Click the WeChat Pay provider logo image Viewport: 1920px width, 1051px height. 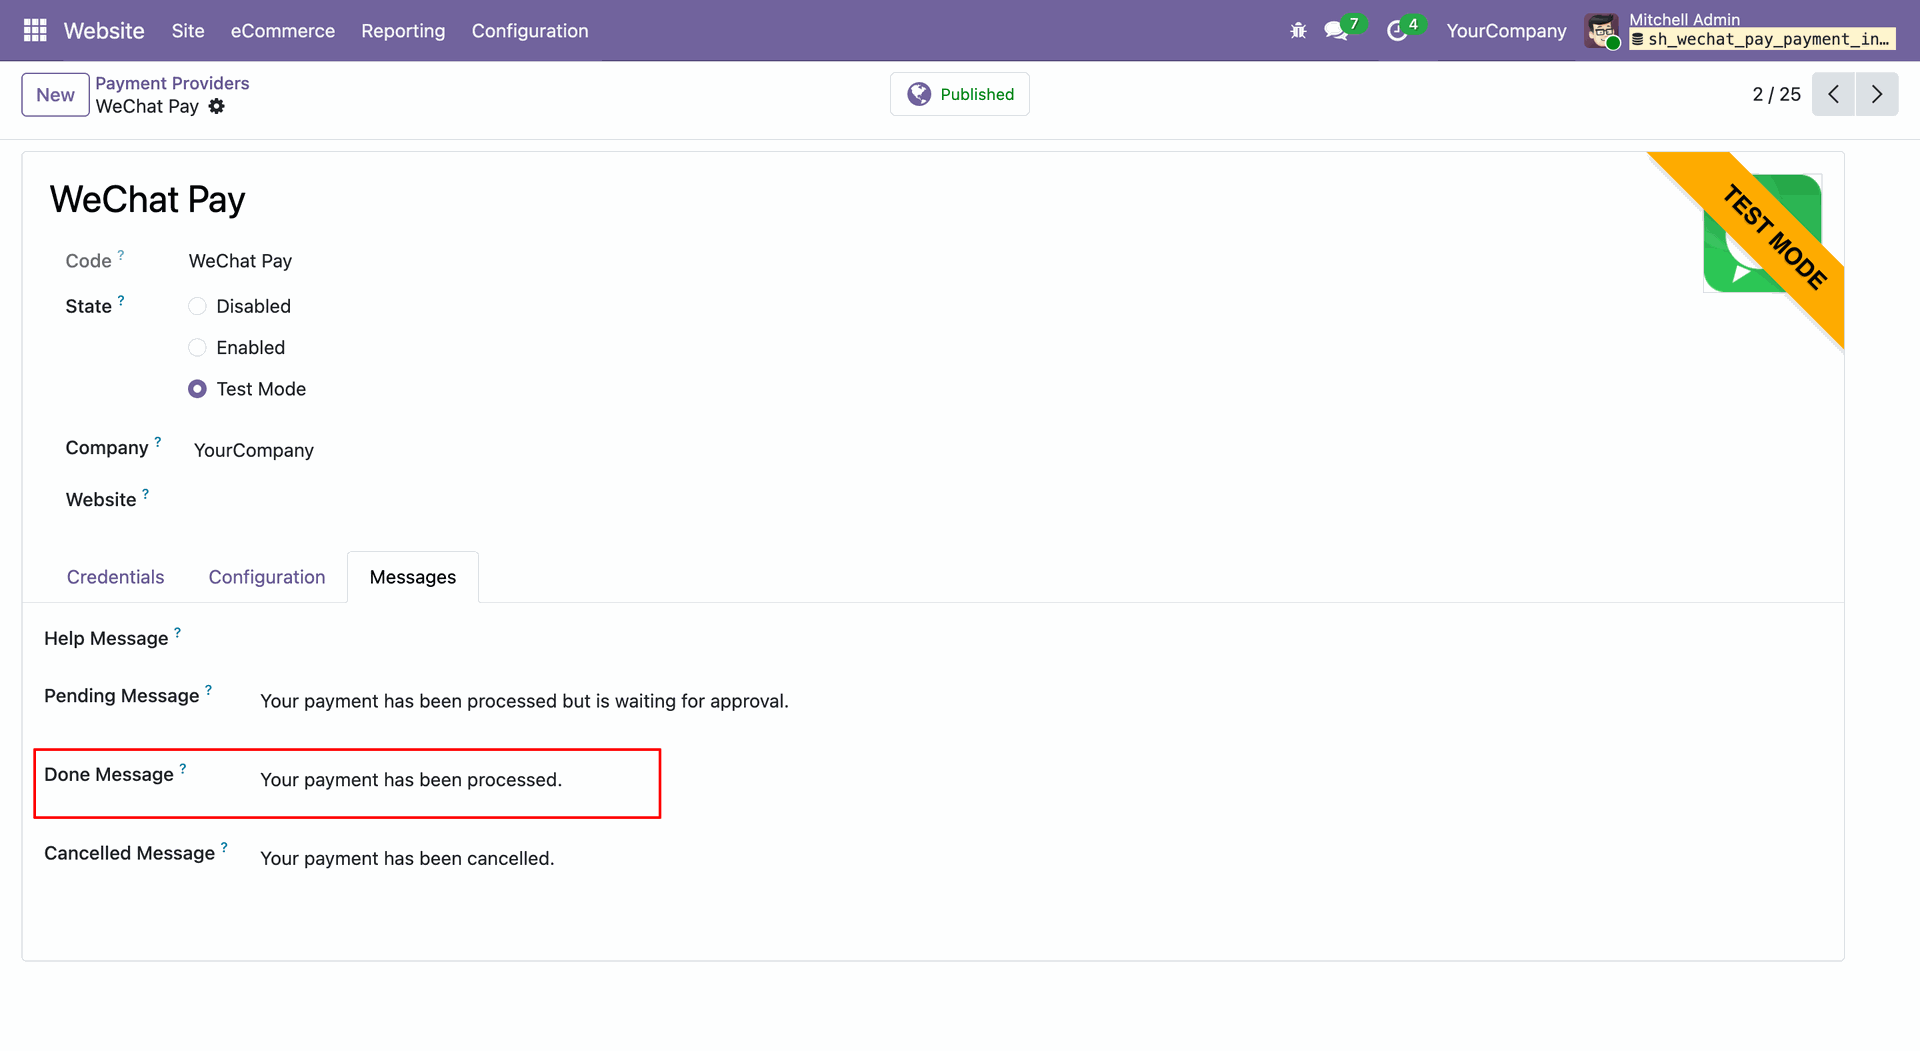[1762, 233]
